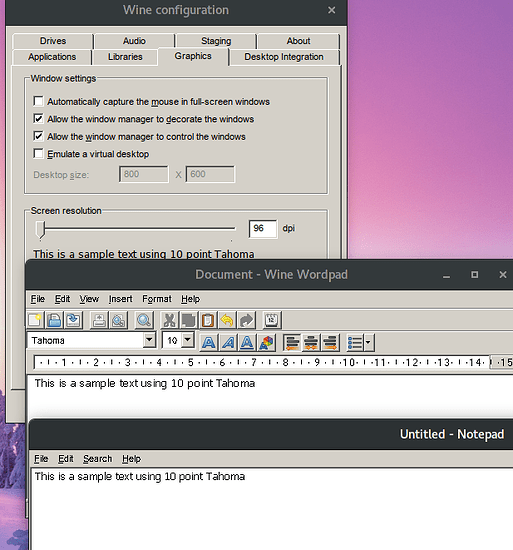Align text left in Wordpad
The image size is (513, 550).
pos(292,342)
